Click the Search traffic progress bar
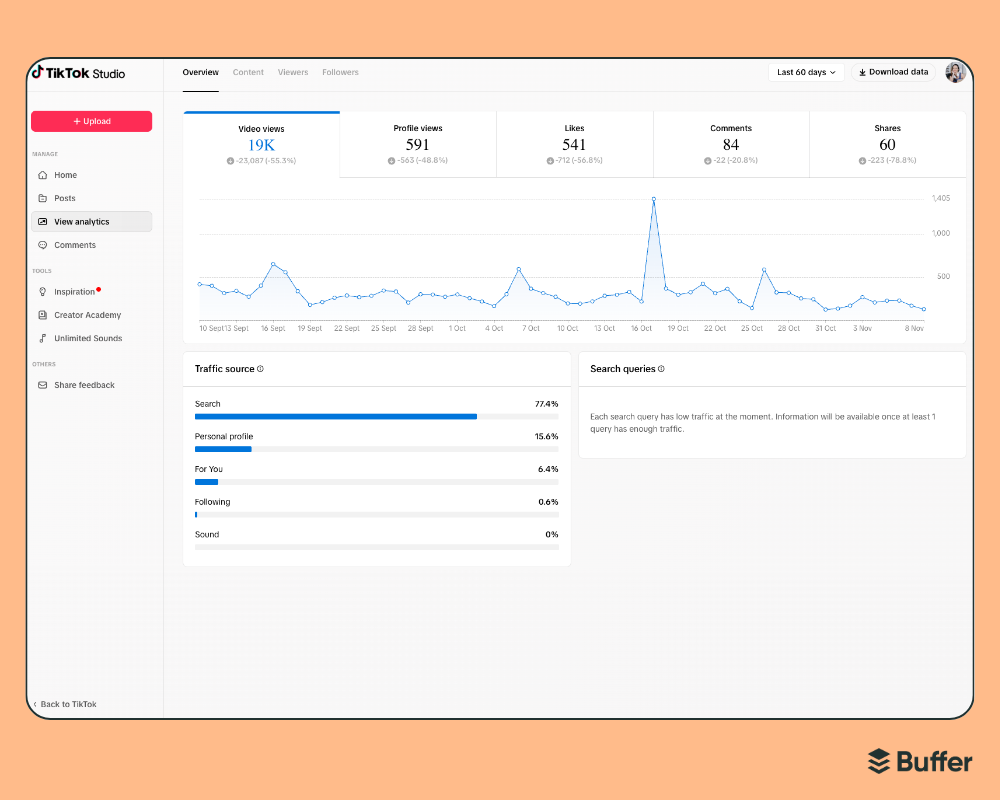This screenshot has width=1000, height=800. [335, 416]
